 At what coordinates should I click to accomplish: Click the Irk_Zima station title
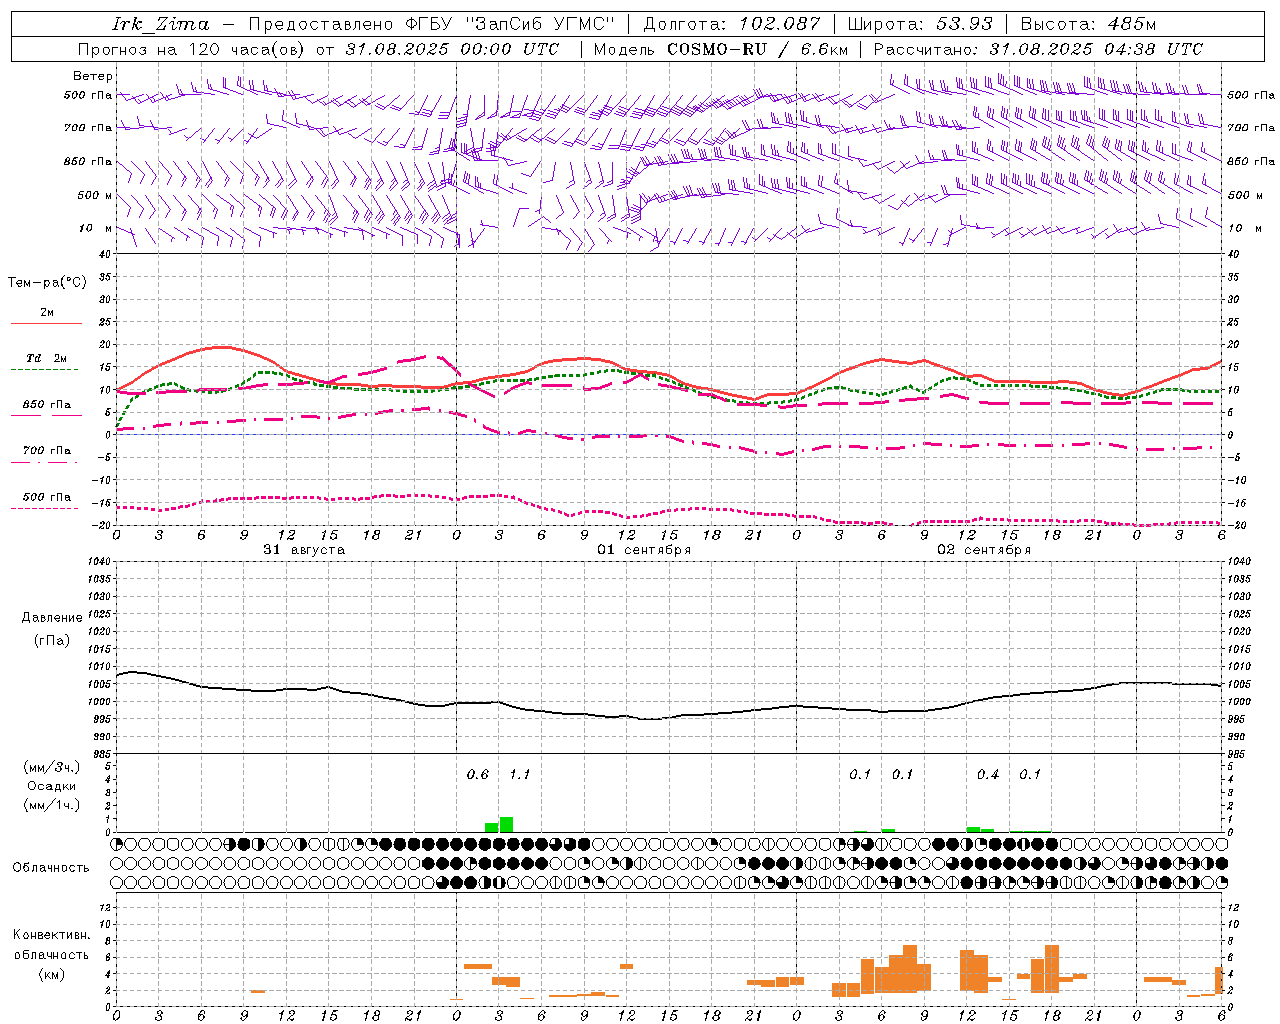[x=161, y=24]
